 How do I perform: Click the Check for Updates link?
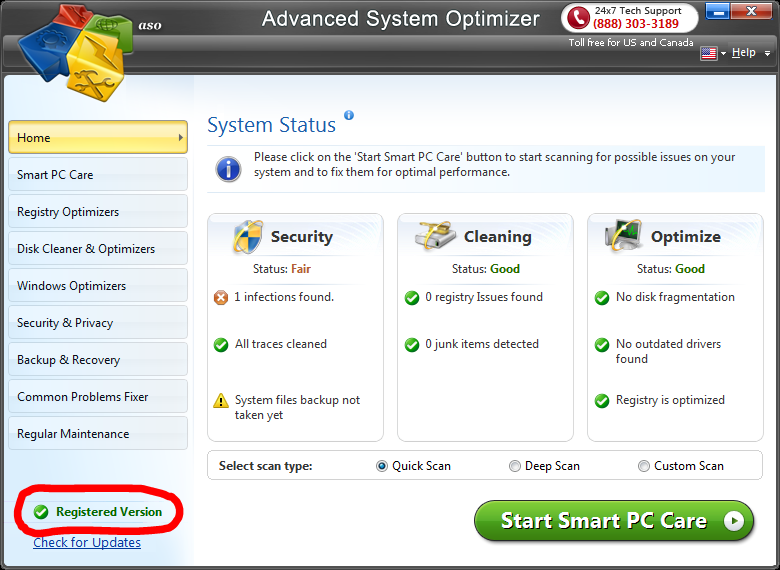click(x=87, y=543)
